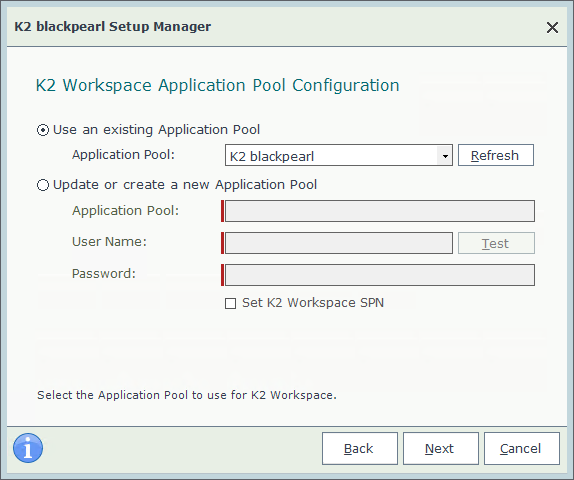Screen dimensions: 574x480
Task: Click the Test credentials button
Action: [x=496, y=243]
